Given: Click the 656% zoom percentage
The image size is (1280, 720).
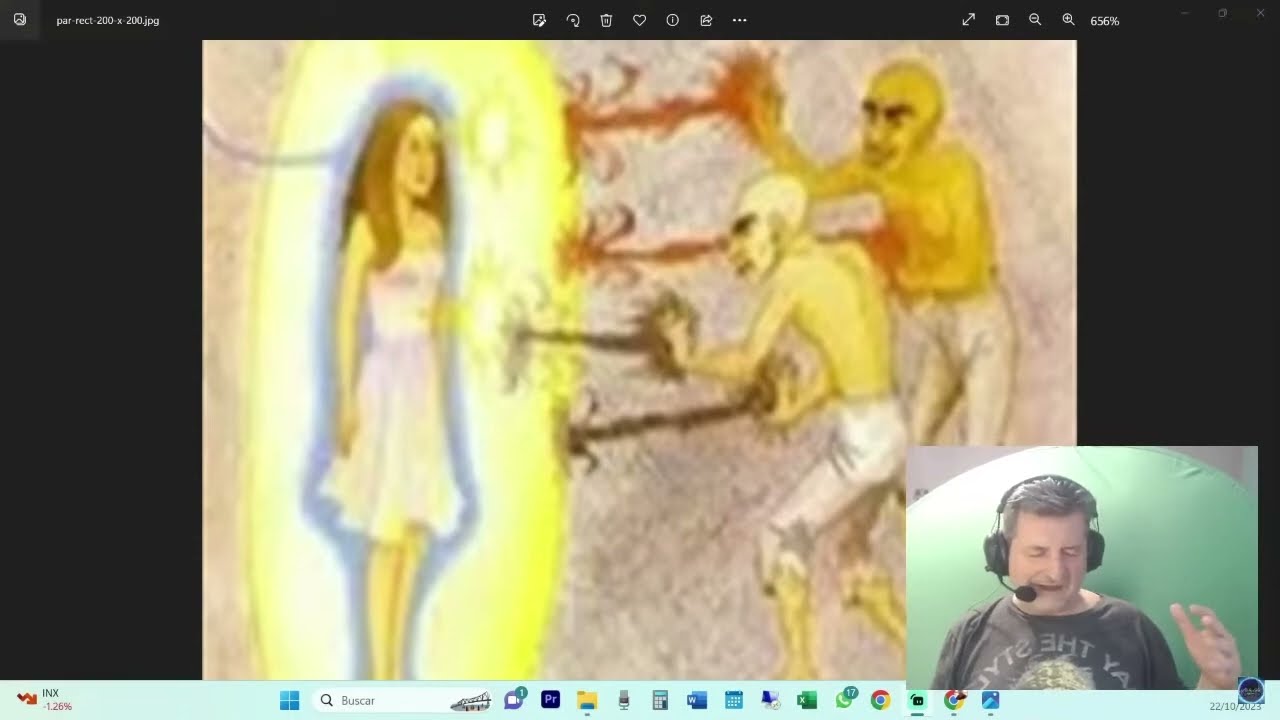Looking at the screenshot, I should [1105, 21].
